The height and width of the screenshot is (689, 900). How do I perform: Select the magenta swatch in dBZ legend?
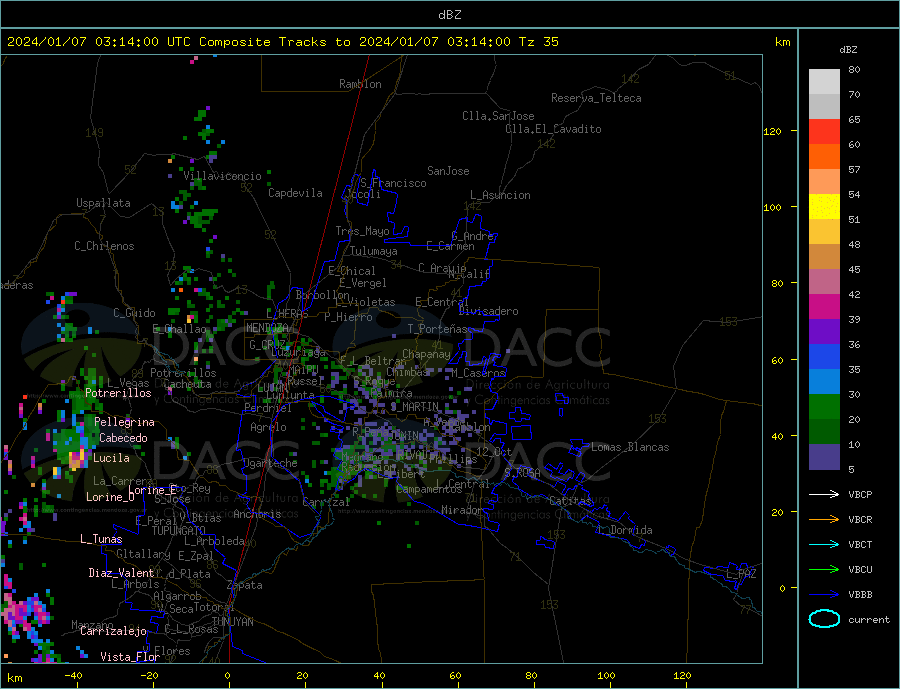click(824, 307)
